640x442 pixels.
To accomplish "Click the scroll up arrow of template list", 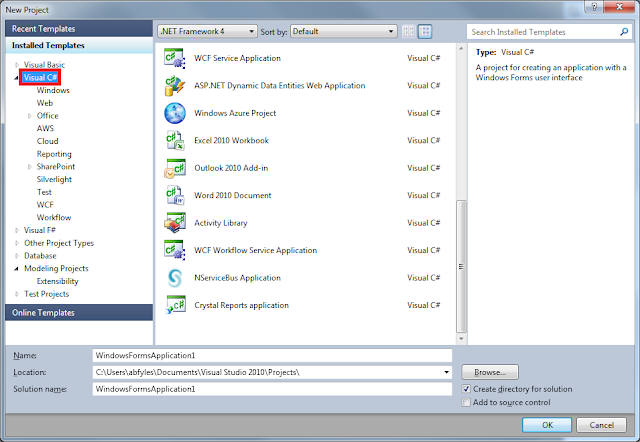I will 461,49.
